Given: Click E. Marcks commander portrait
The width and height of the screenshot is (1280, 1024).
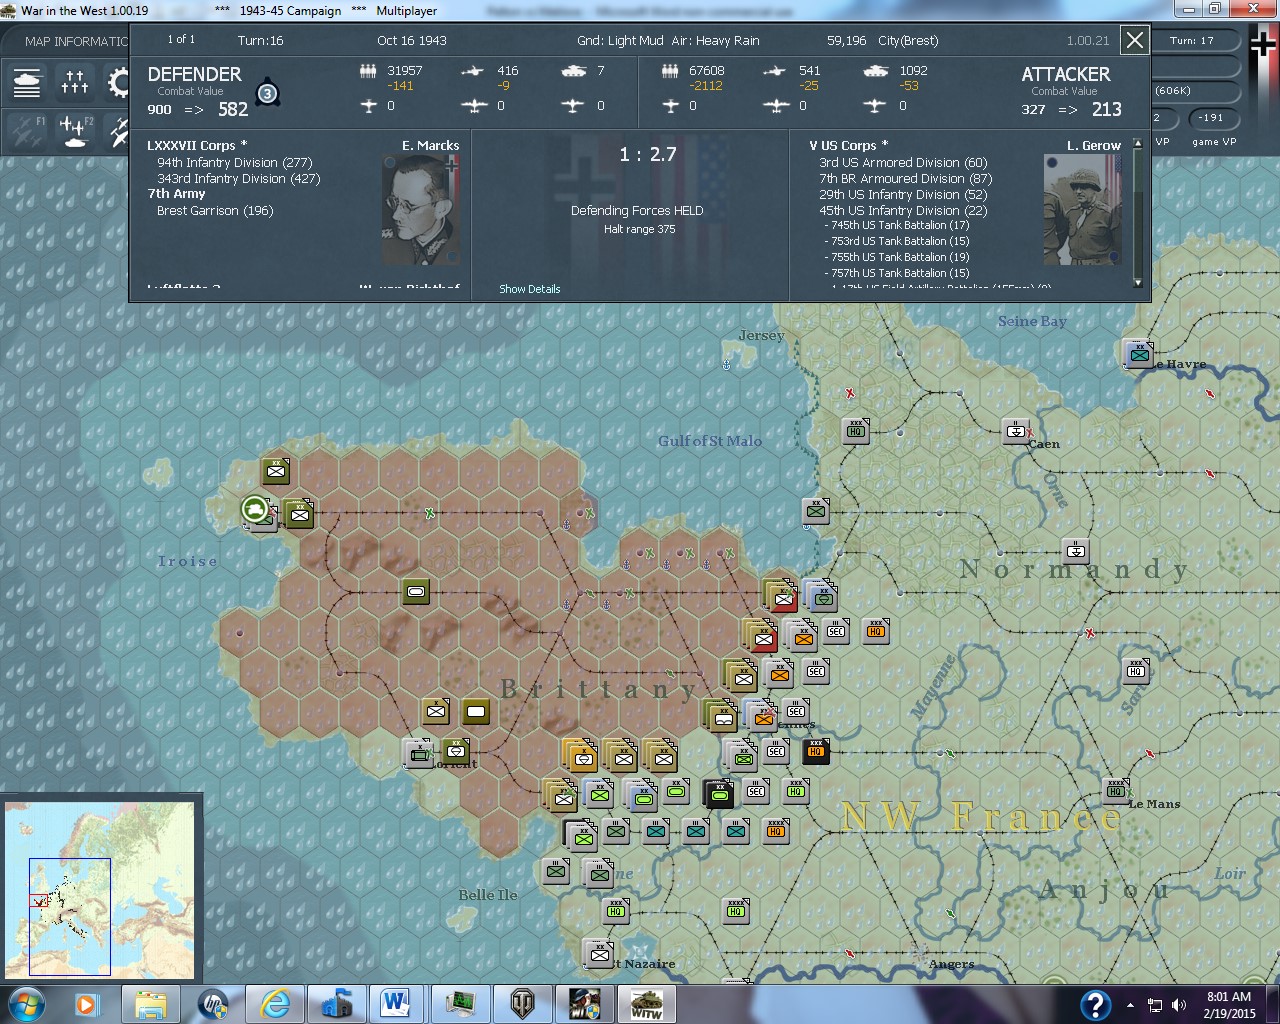Looking at the screenshot, I should point(420,211).
